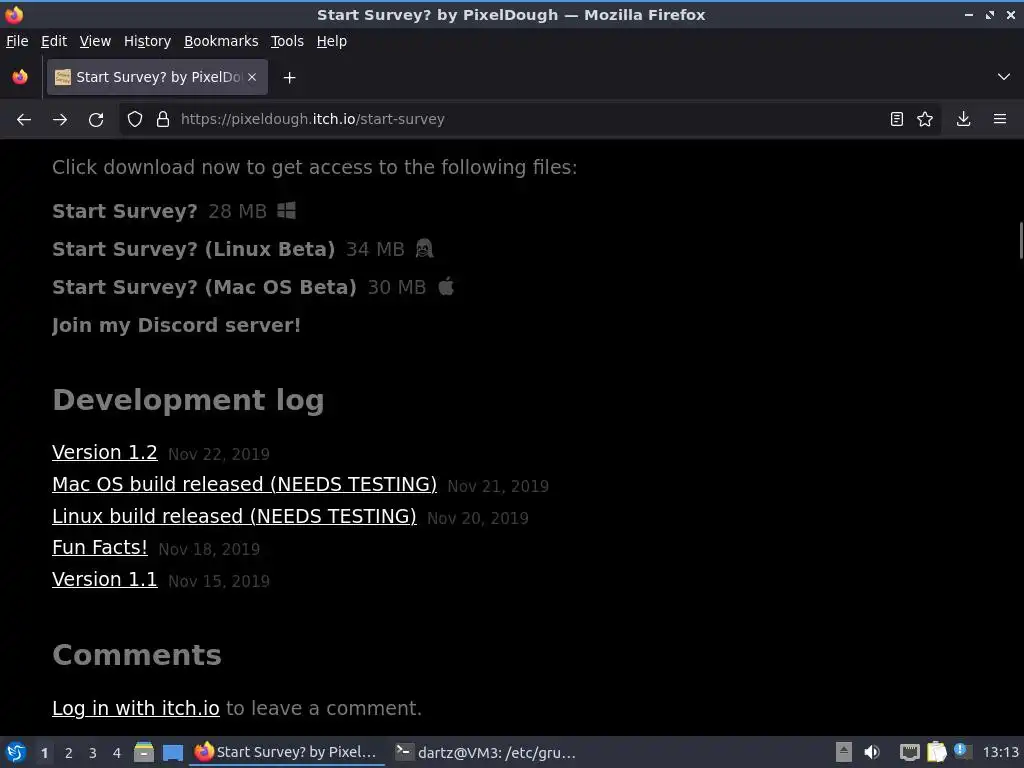Click the Apple platform icon
Image resolution: width=1024 pixels, height=768 pixels.
[446, 286]
